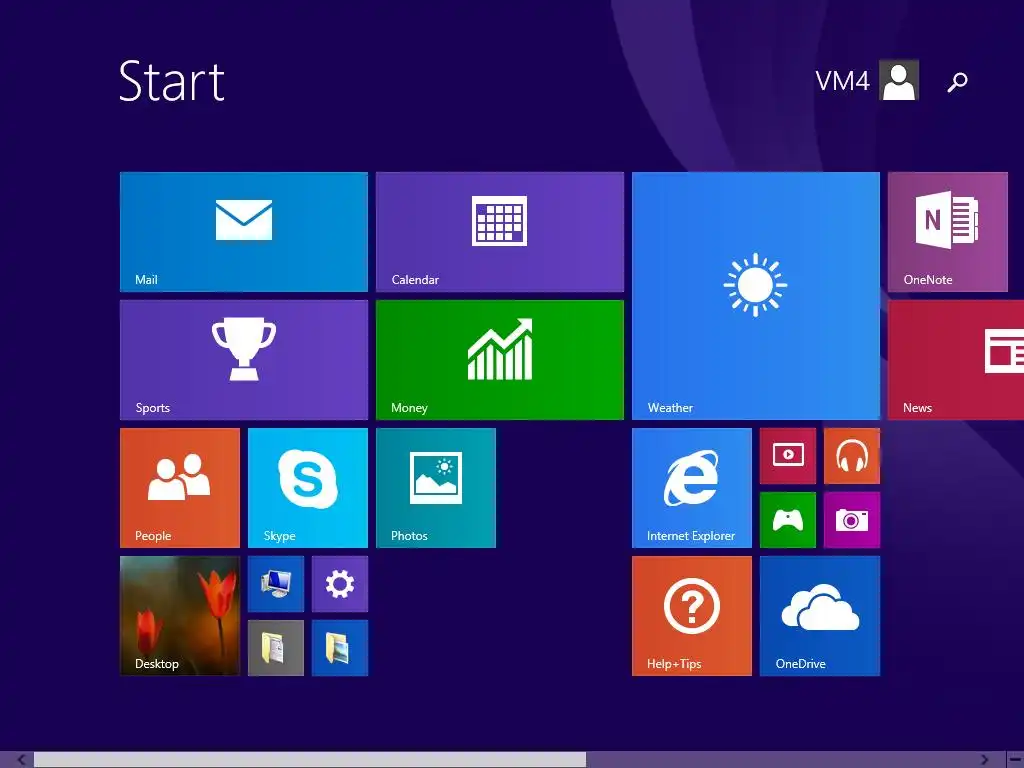Launch Skype tile
The height and width of the screenshot is (768, 1024).
tap(308, 488)
